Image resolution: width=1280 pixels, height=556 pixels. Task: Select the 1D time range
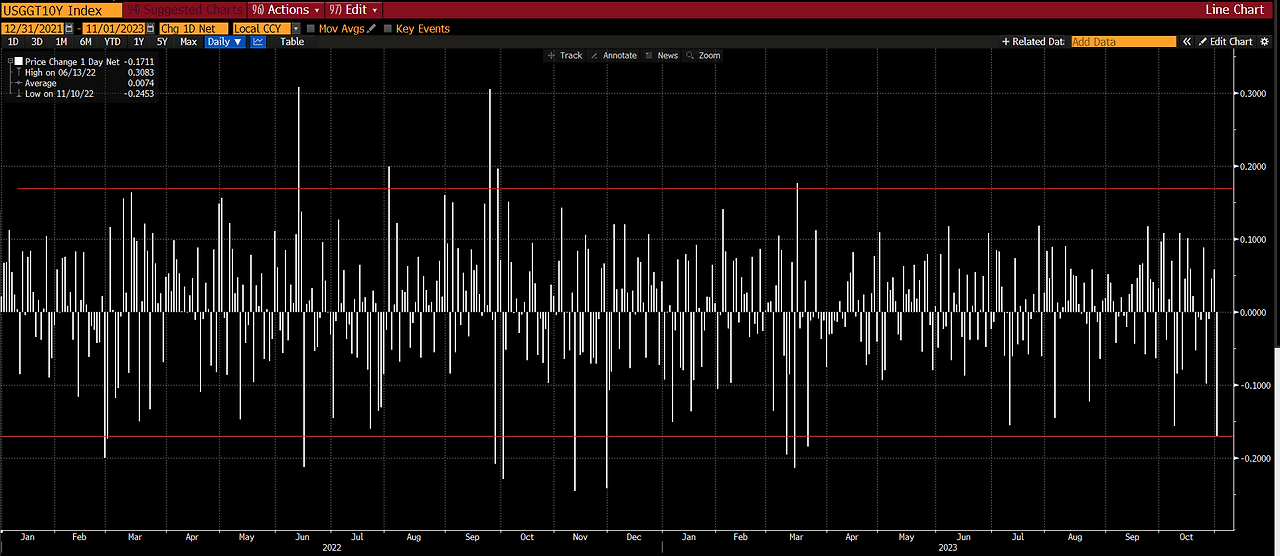pos(13,42)
